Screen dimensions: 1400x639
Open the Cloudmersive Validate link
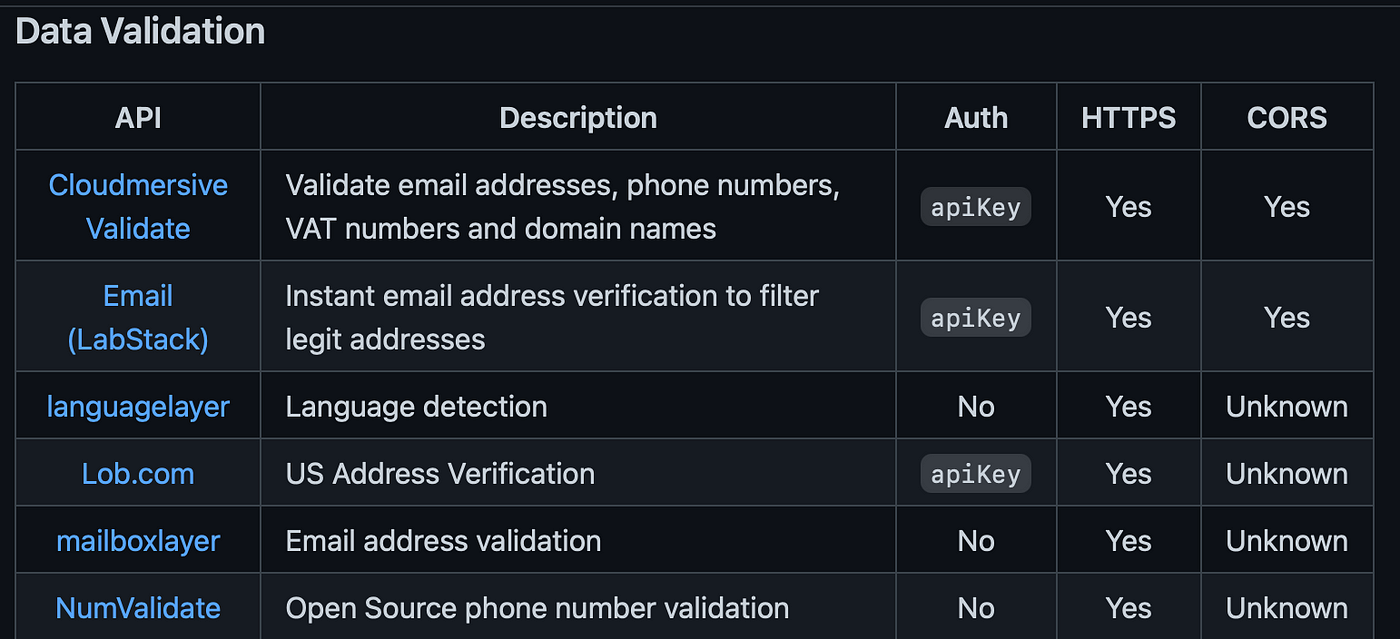click(138, 207)
